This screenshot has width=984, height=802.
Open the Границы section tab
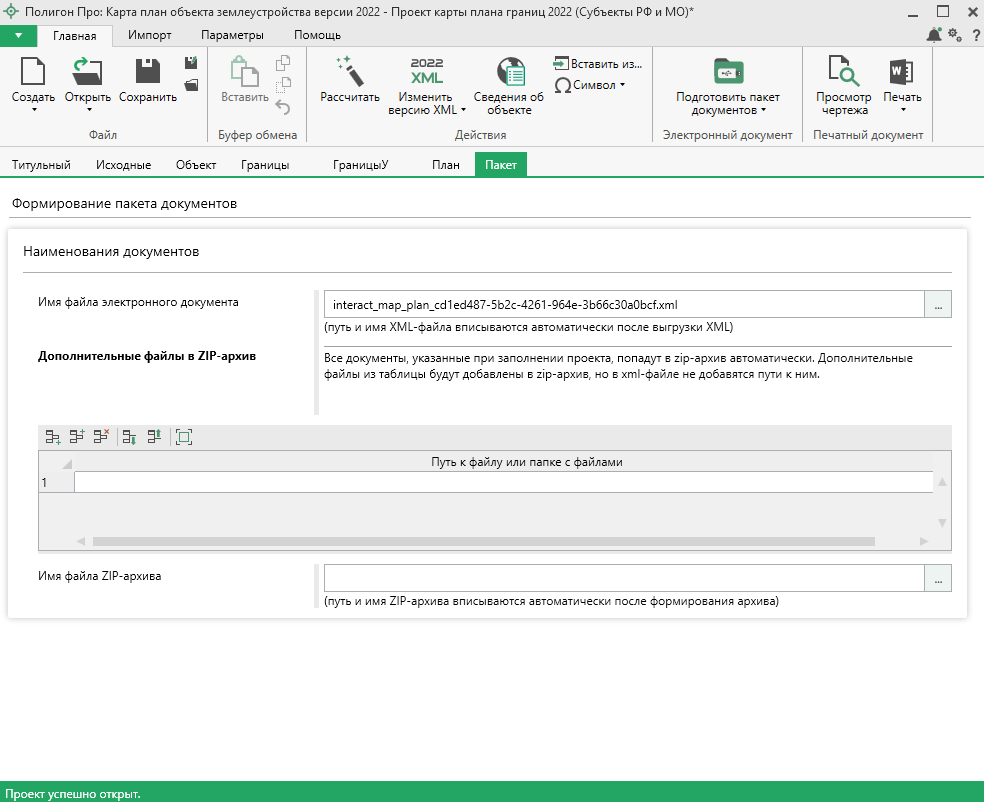pos(265,165)
